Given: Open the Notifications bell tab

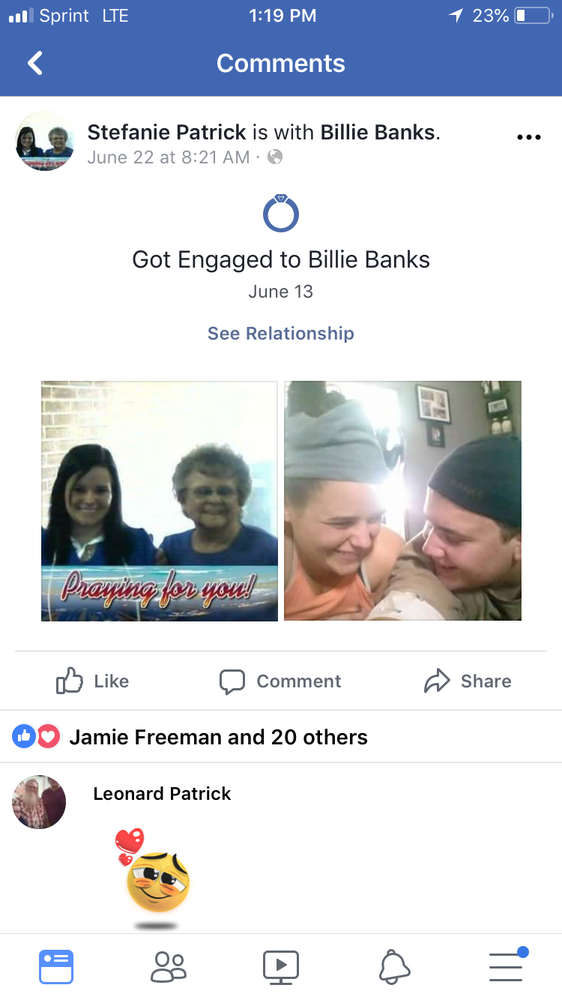Looking at the screenshot, I should (394, 967).
